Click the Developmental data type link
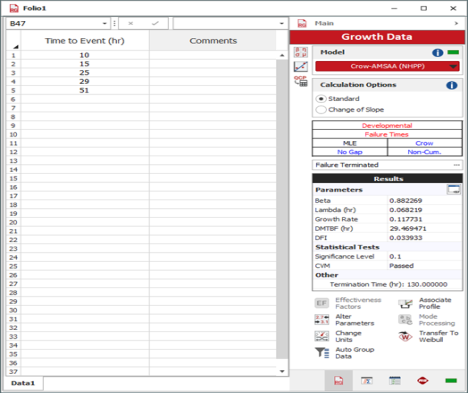The width and height of the screenshot is (468, 393). (387, 126)
